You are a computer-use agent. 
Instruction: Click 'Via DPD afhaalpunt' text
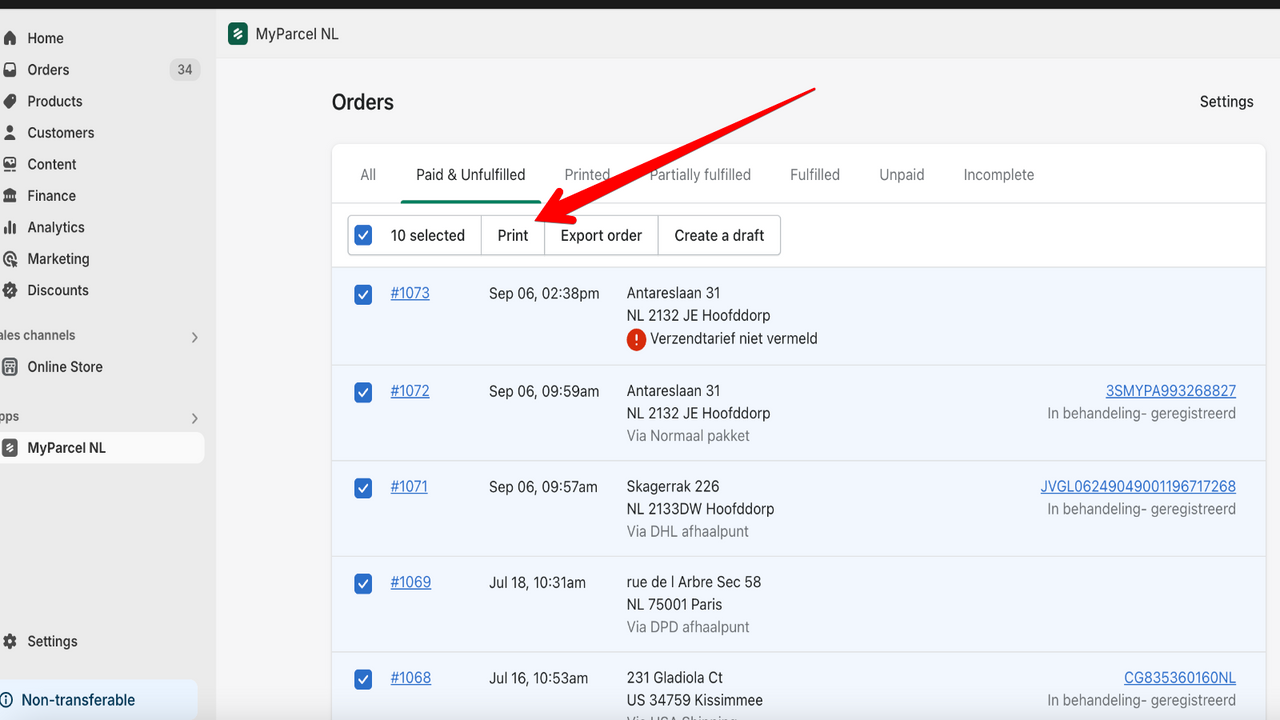point(688,628)
